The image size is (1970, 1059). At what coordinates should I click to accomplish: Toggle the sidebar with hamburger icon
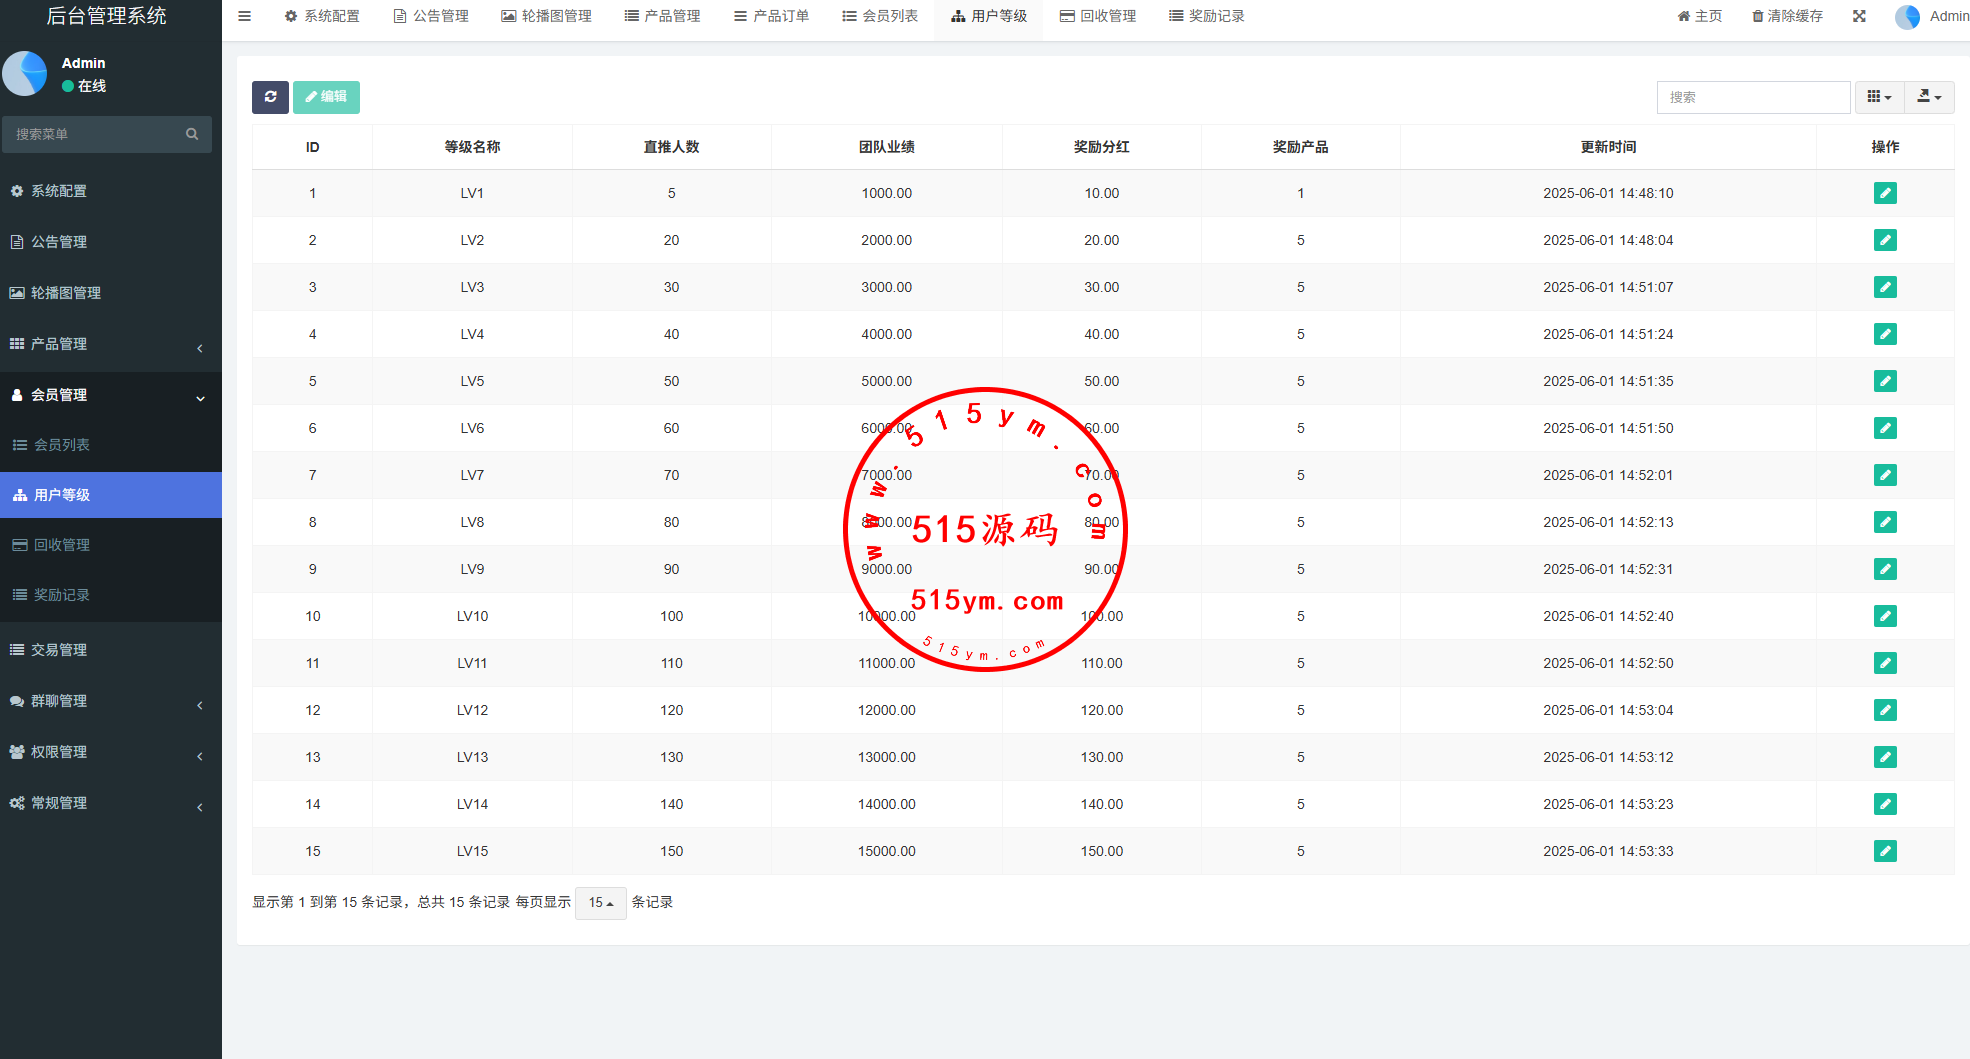244,16
